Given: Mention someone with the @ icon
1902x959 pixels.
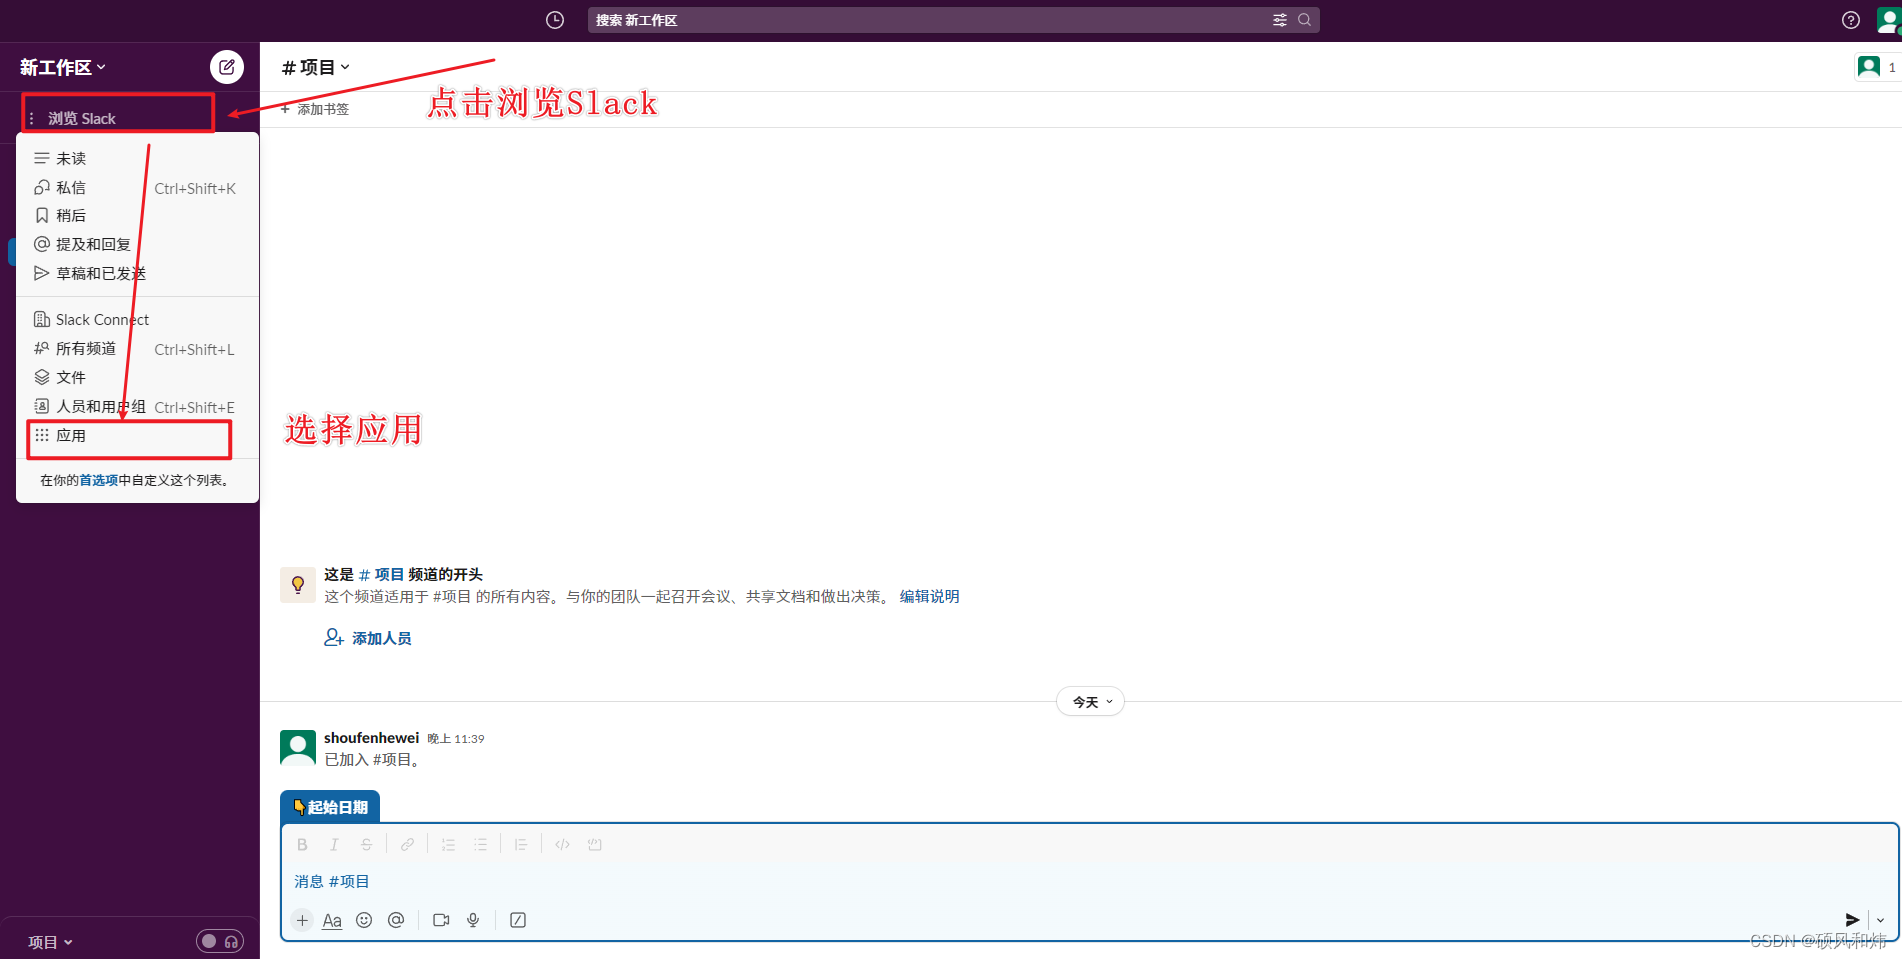Looking at the screenshot, I should tap(396, 920).
